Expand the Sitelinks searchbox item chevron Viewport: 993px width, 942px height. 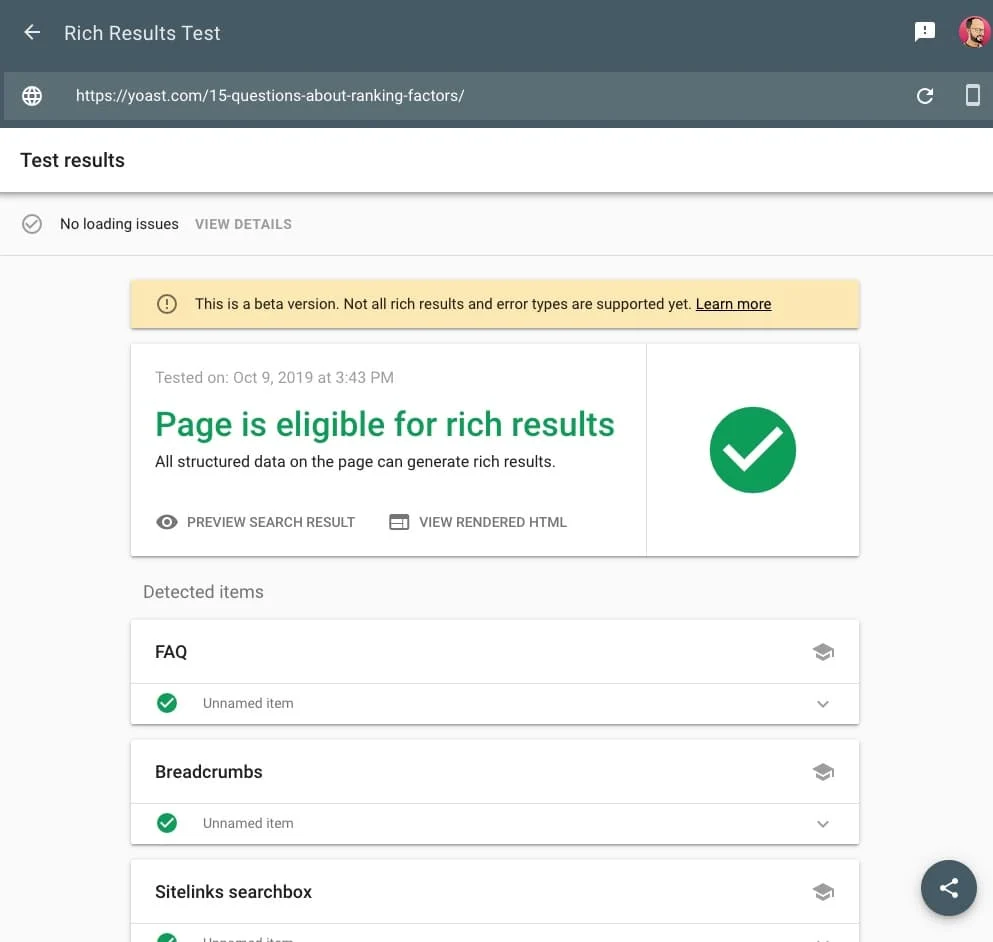click(823, 936)
